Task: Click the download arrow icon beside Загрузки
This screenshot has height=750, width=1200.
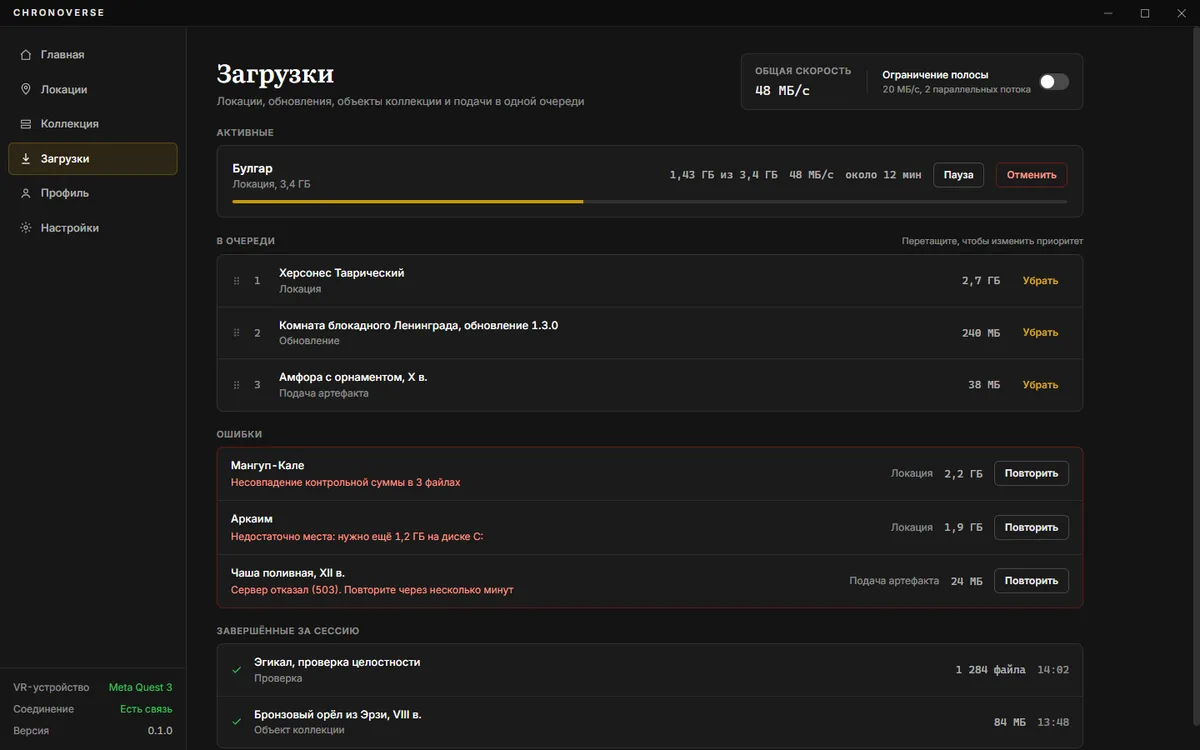Action: click(x=26, y=159)
